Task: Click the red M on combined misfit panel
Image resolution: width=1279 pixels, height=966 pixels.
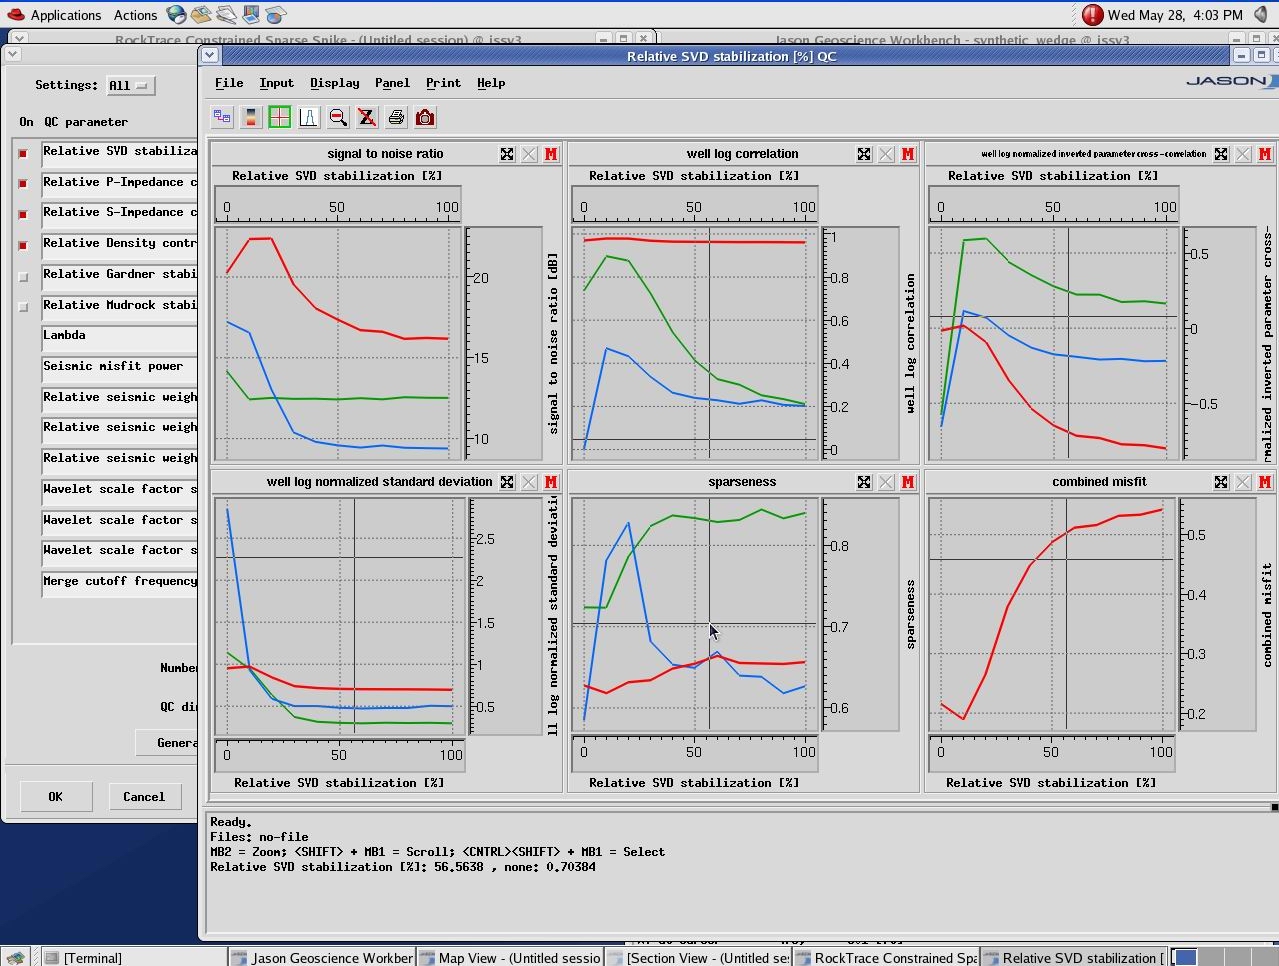Action: point(1265,482)
